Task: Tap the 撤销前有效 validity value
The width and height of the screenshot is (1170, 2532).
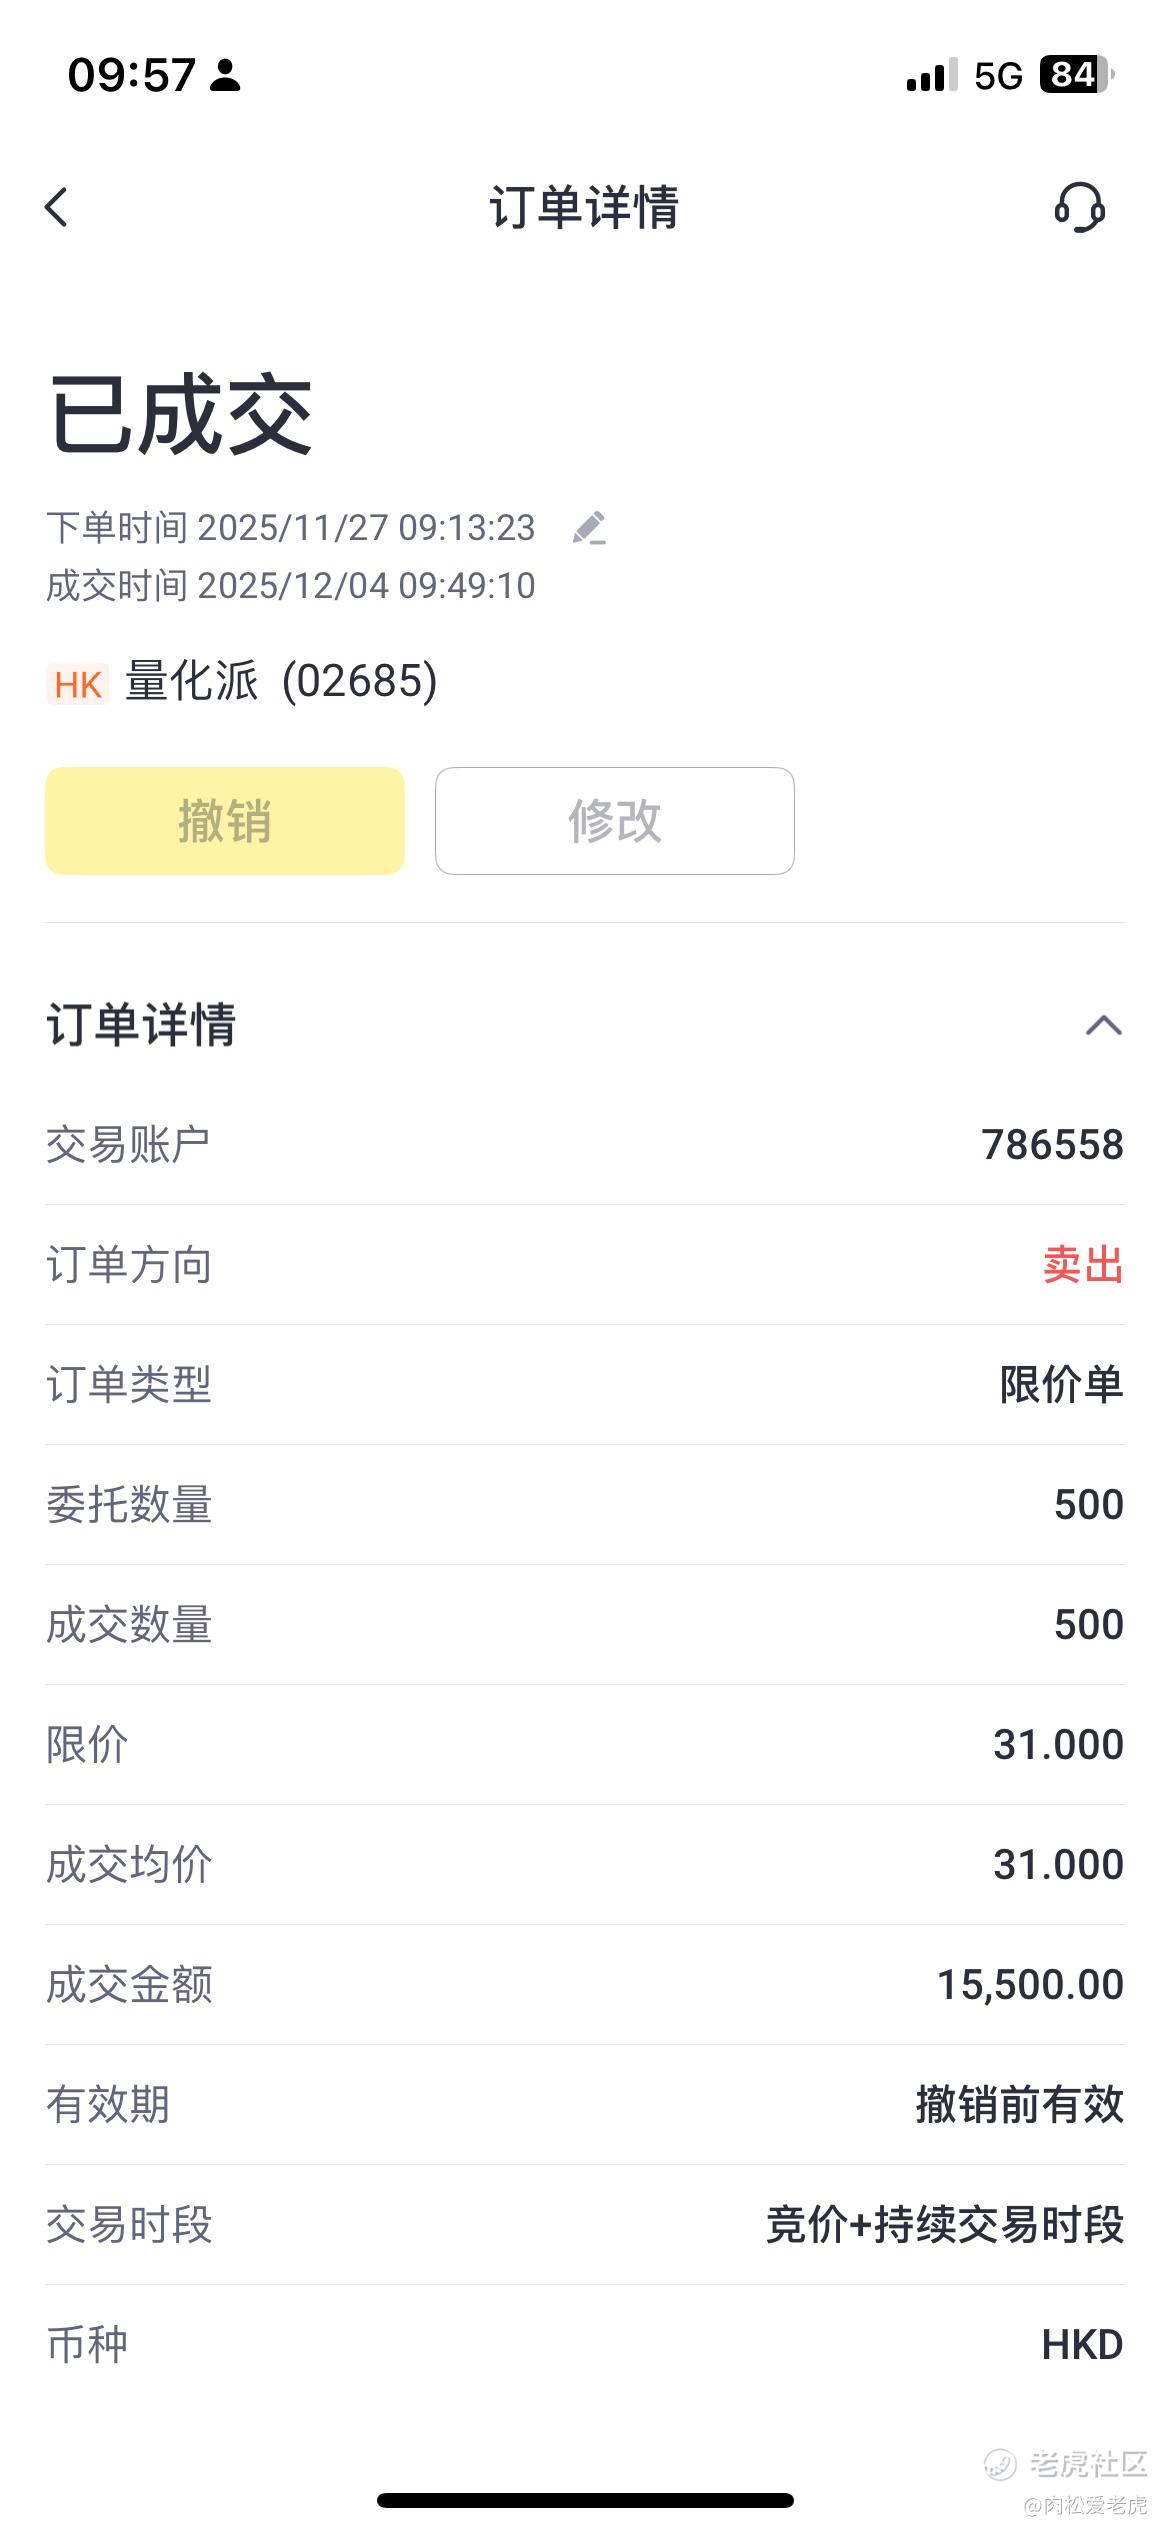Action: pyautogui.click(x=1019, y=2105)
